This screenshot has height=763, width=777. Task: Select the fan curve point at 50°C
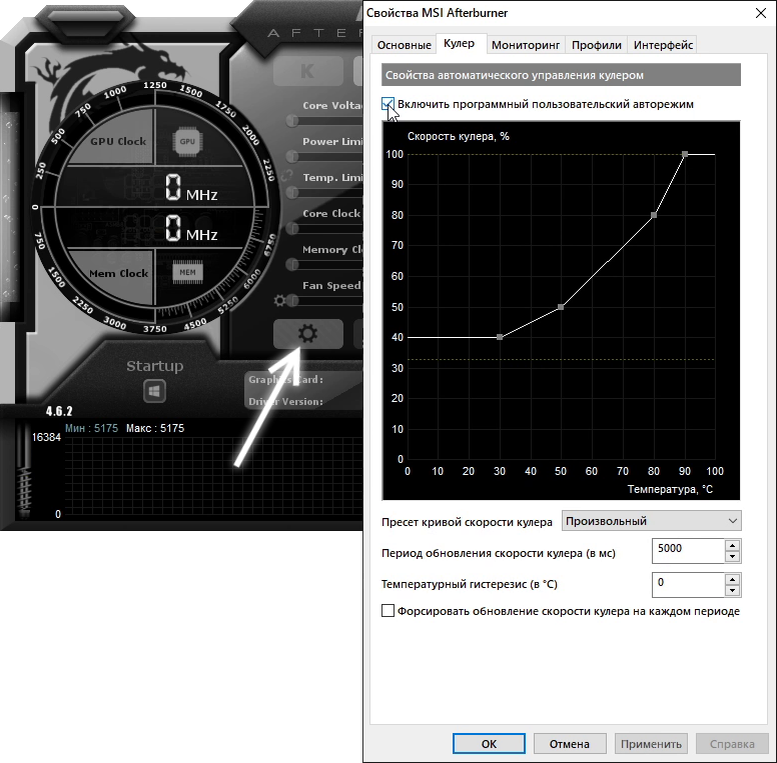coord(561,307)
